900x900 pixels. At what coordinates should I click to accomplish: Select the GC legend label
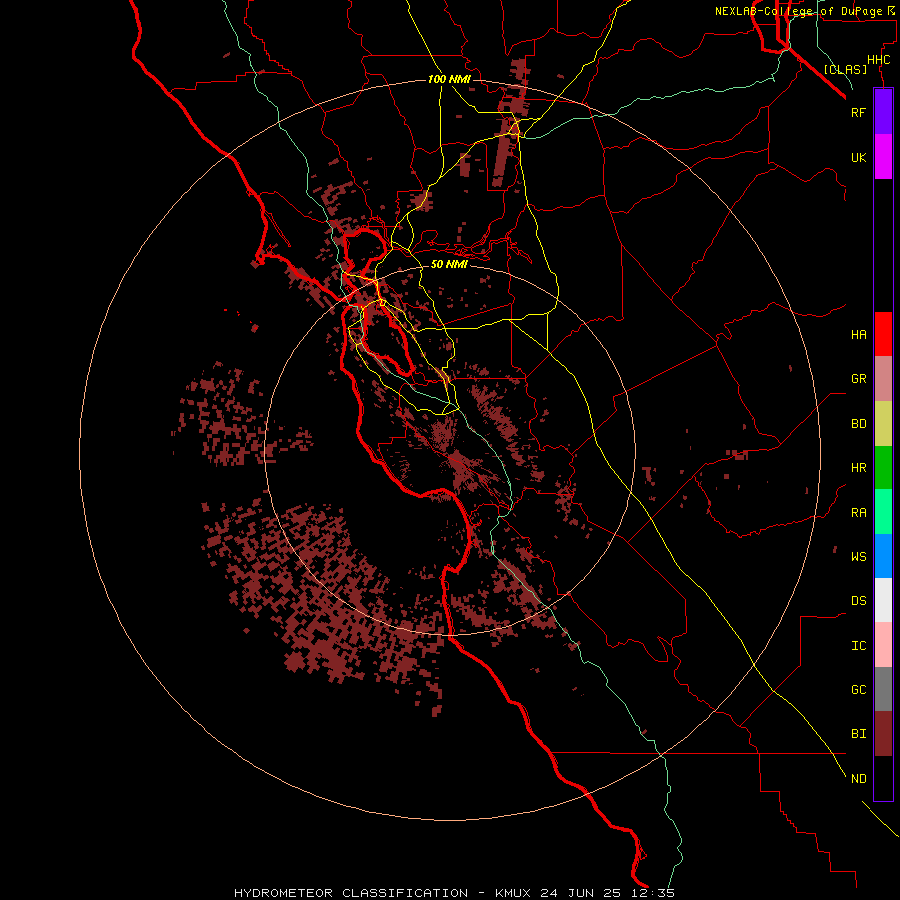tap(858, 689)
